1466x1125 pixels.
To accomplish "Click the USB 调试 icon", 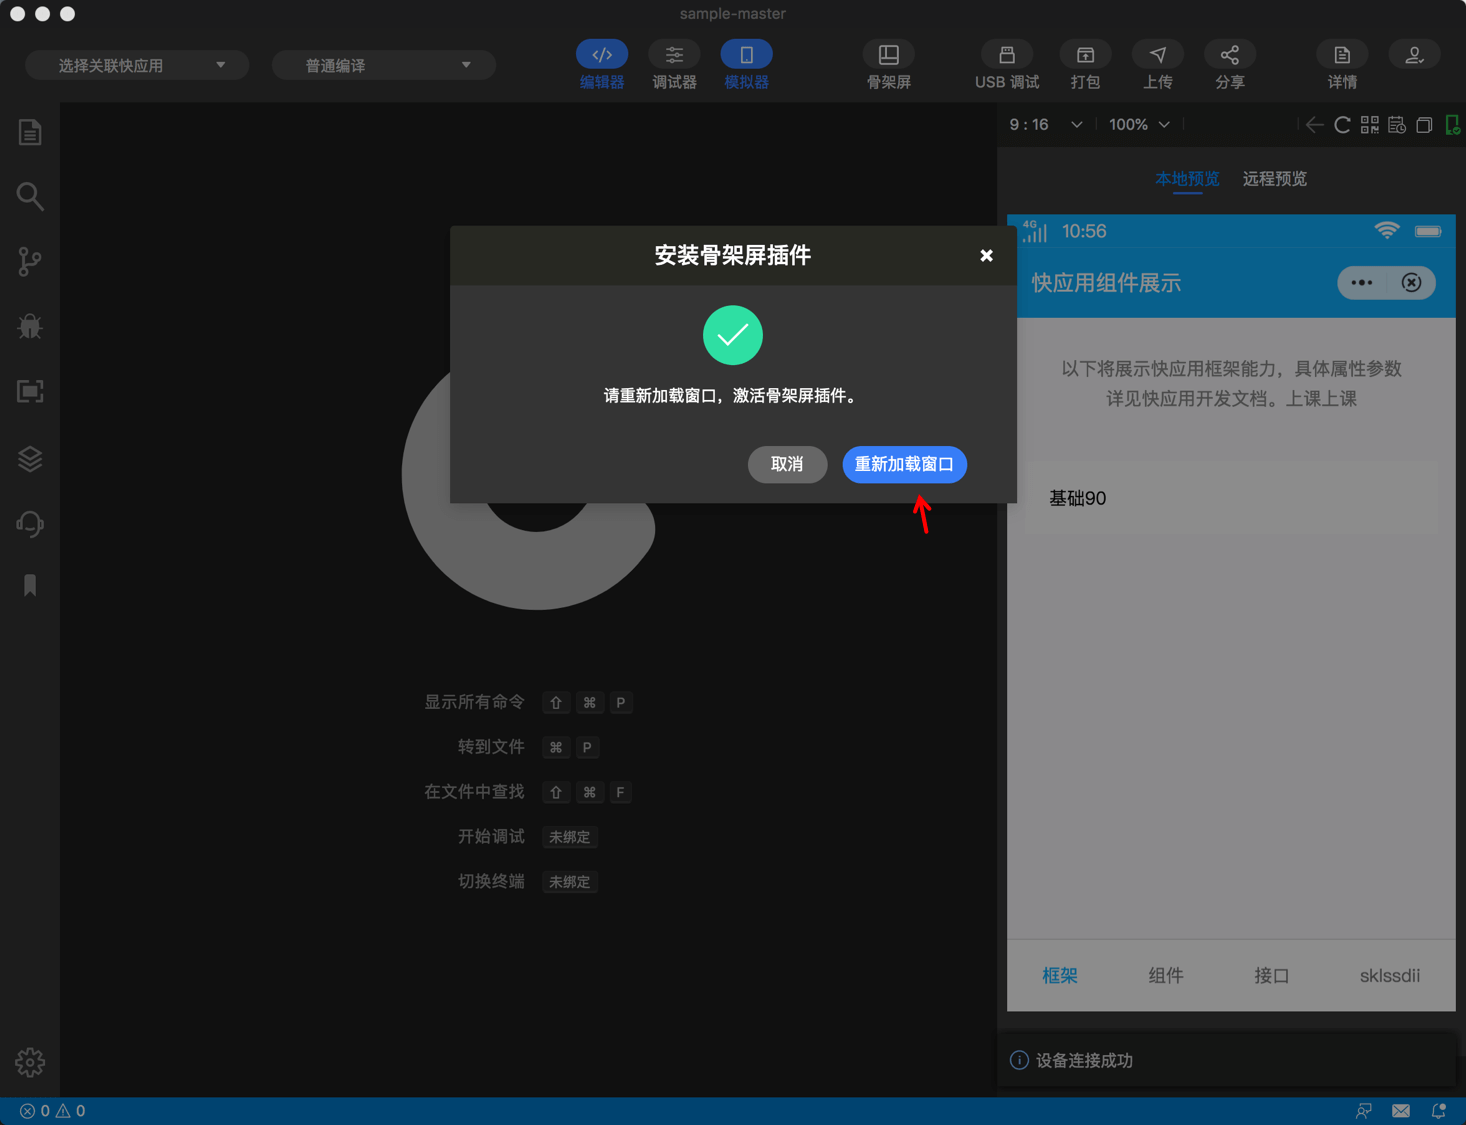I will click(x=1006, y=63).
